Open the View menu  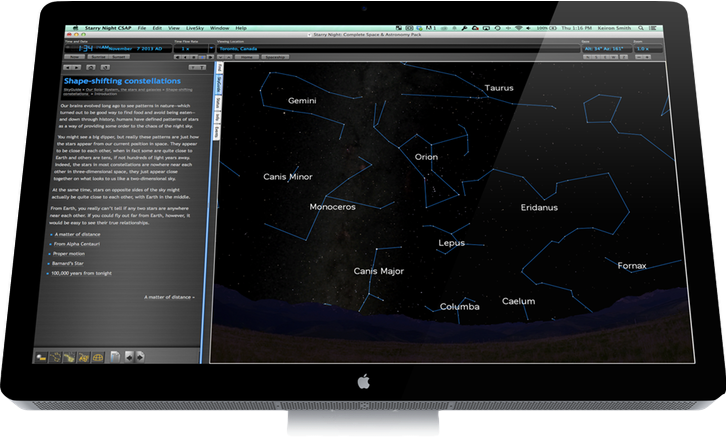tap(174, 28)
